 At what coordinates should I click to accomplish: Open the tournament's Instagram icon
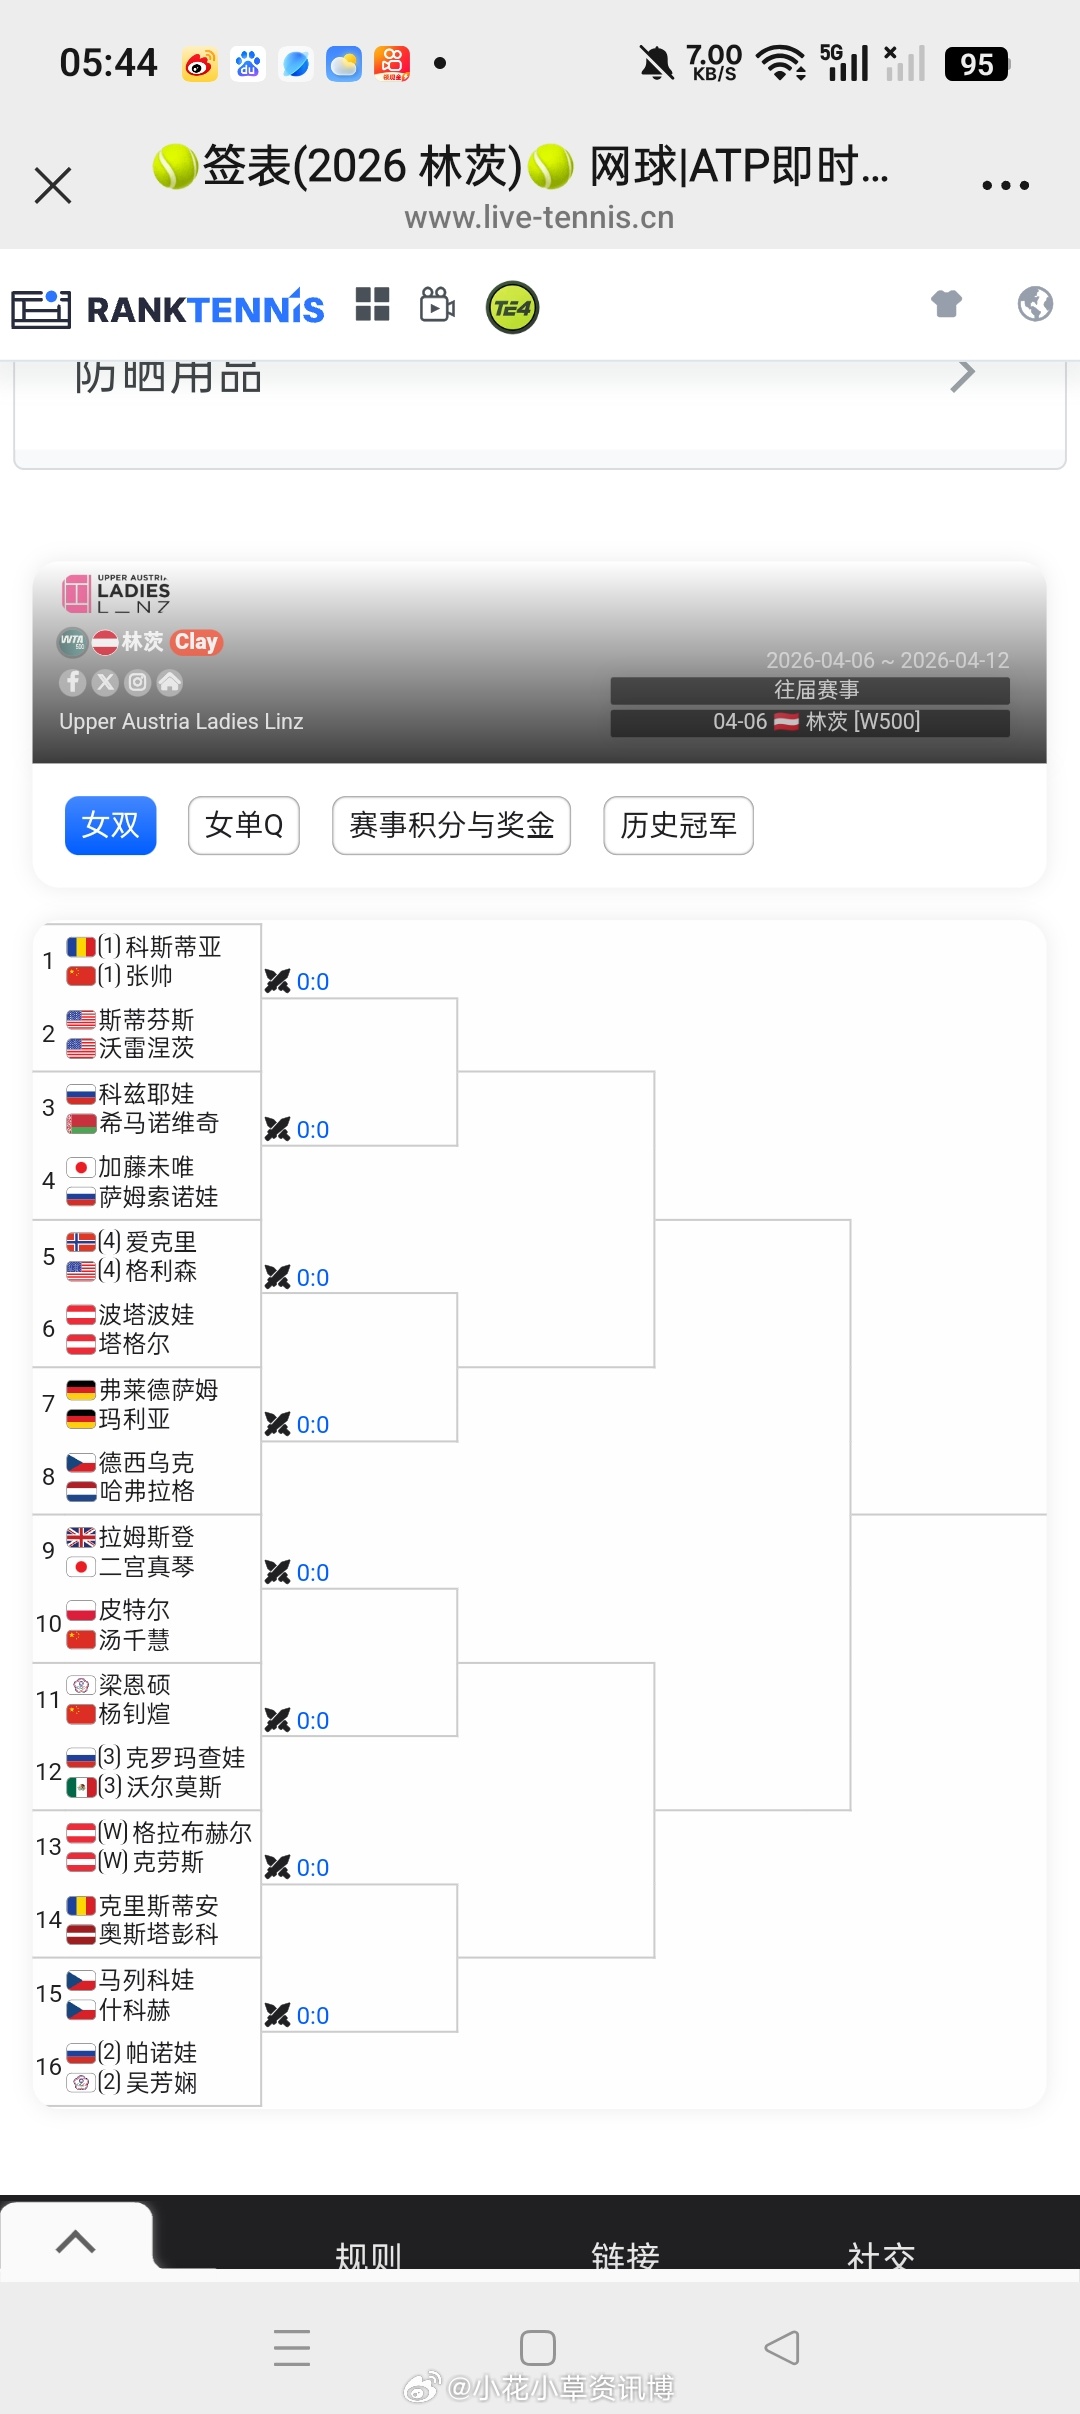pyautogui.click(x=138, y=682)
